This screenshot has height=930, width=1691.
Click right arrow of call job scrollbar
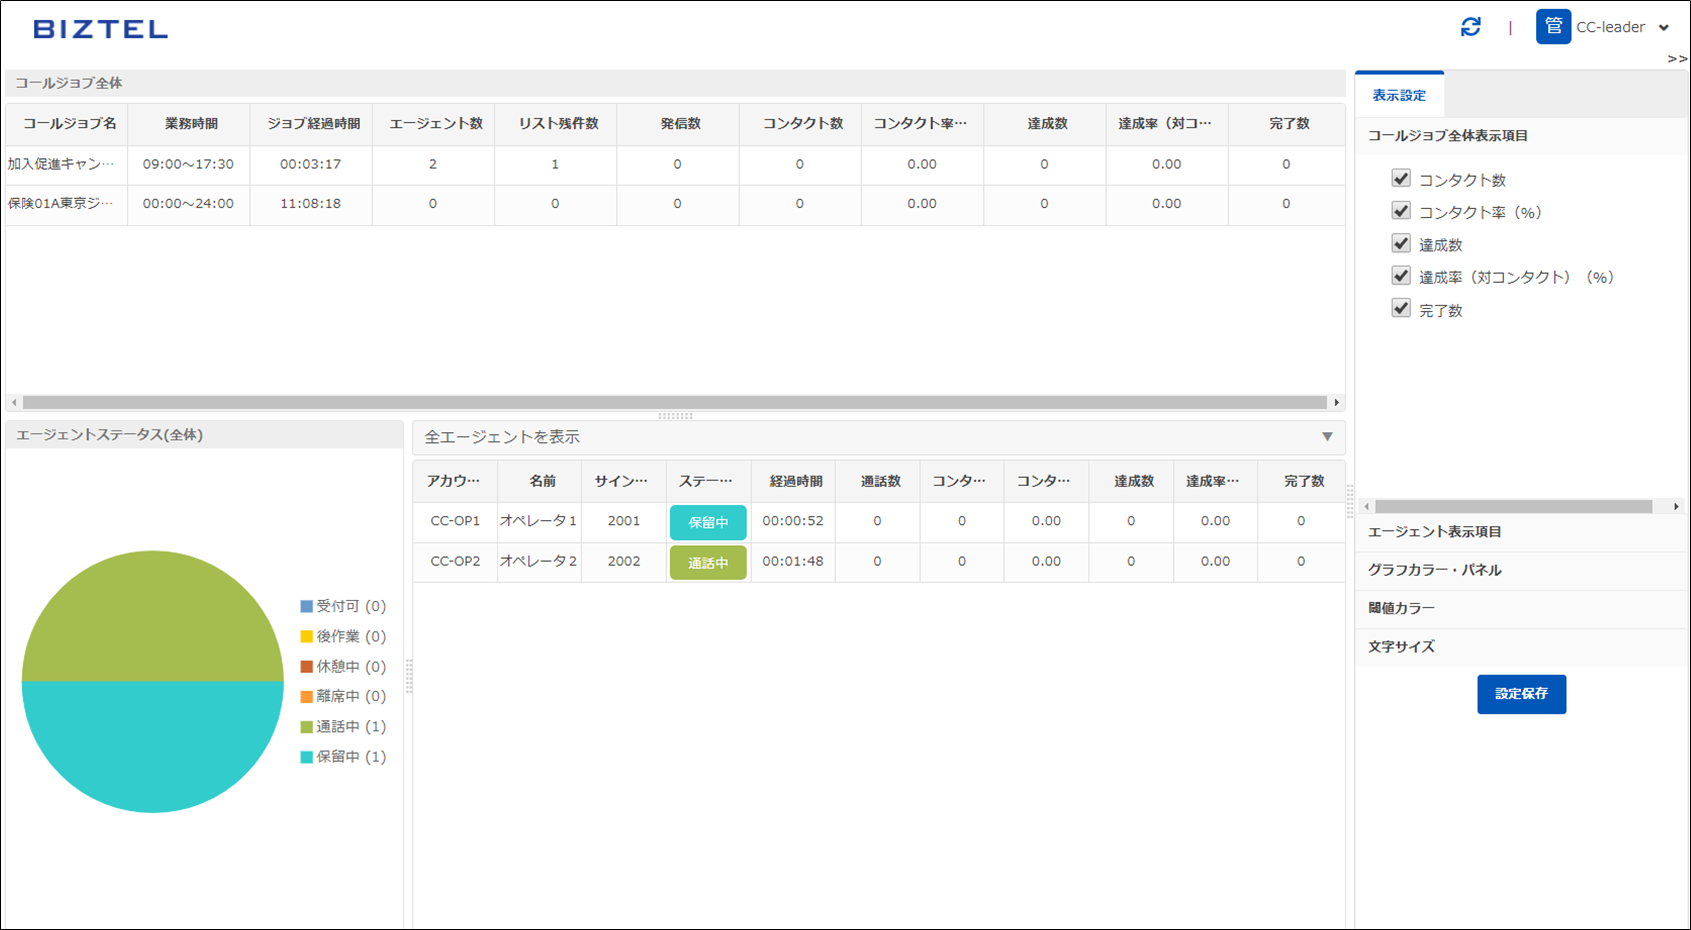point(1336,403)
